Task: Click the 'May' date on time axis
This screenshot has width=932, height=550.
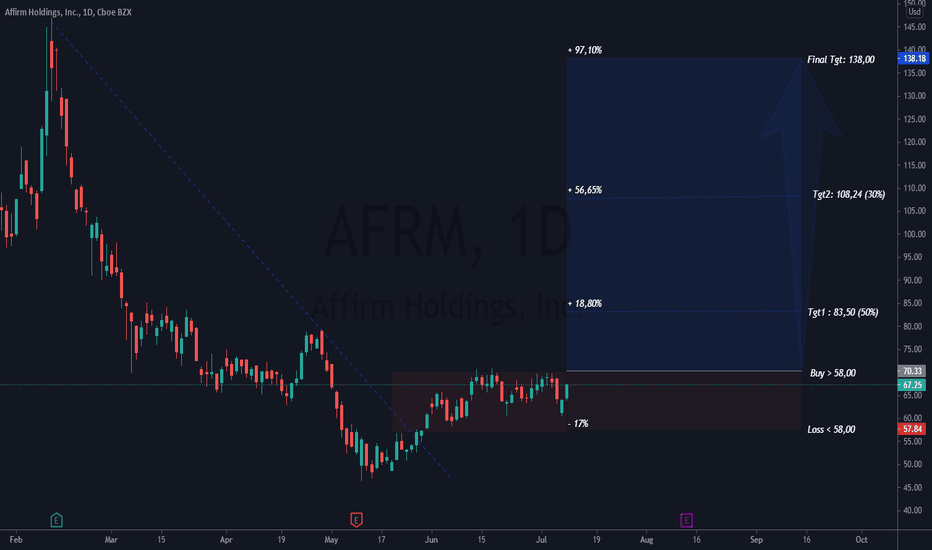Action: [x=331, y=540]
